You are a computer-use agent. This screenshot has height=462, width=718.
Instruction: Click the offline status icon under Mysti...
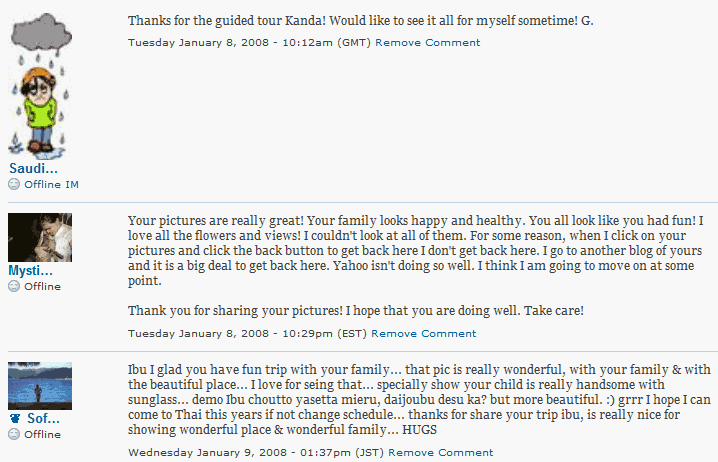(x=14, y=287)
